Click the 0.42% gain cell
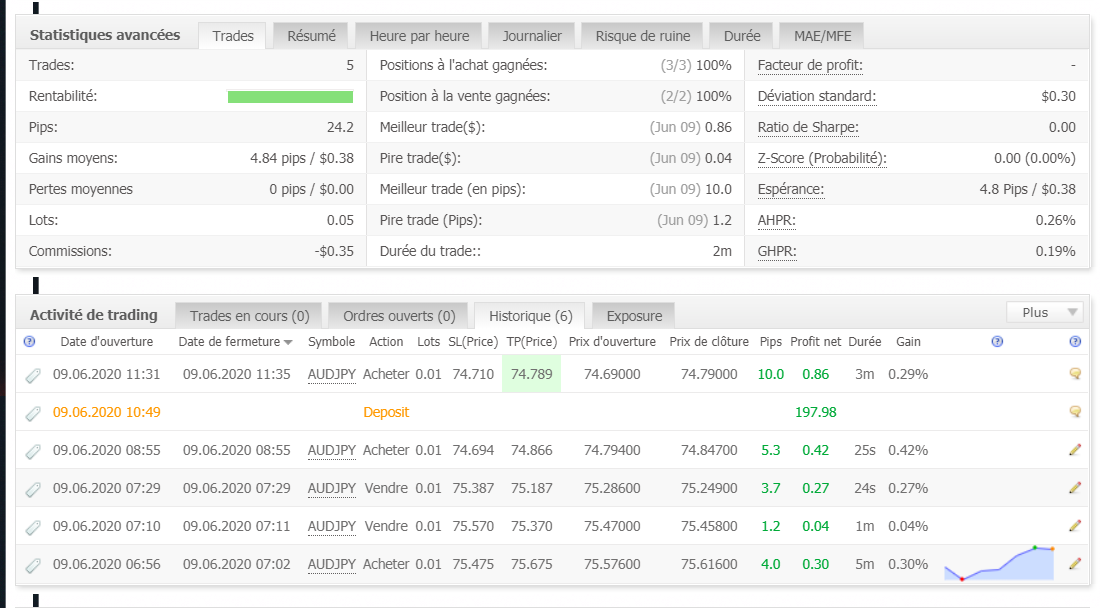Image resolution: width=1100 pixels, height=608 pixels. (x=908, y=450)
